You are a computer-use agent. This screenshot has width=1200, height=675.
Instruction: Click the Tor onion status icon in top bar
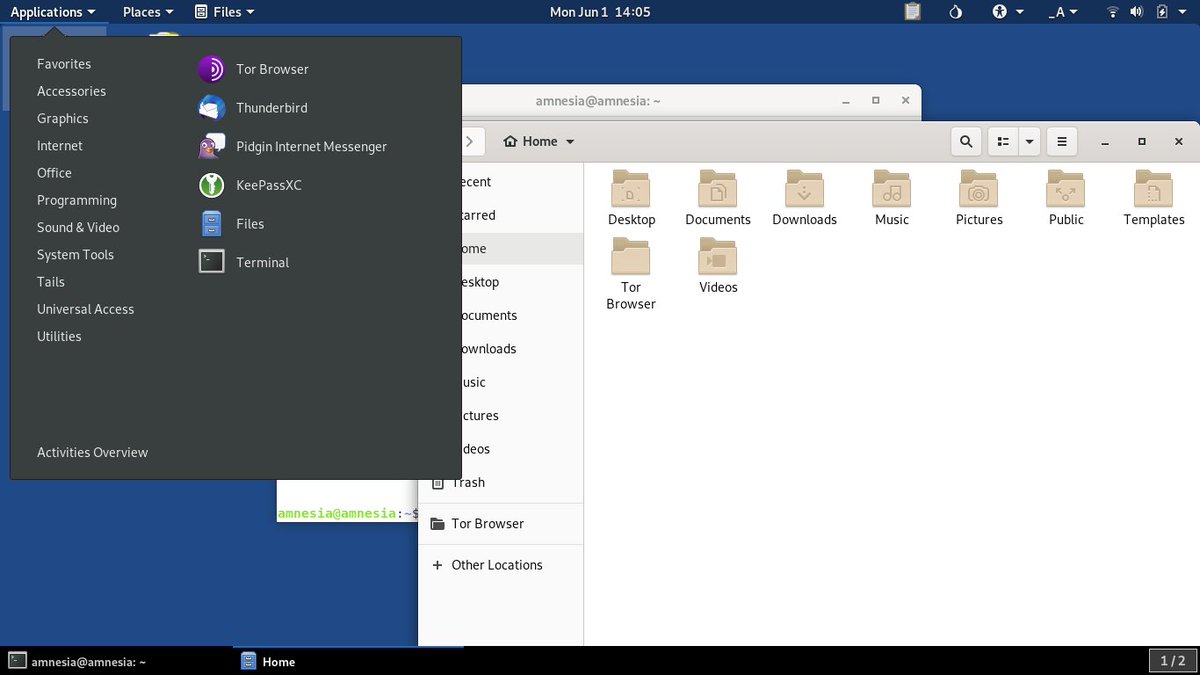[x=954, y=11]
